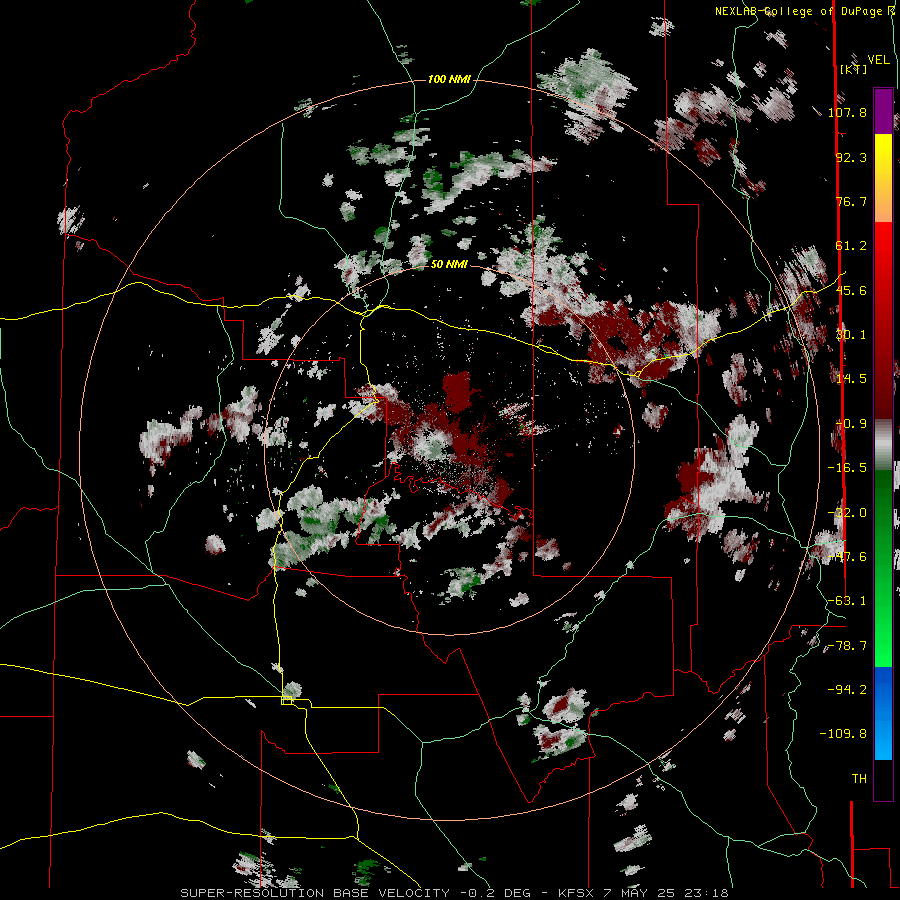
Task: Click the -47.6 velocity scale value
Action: click(847, 557)
